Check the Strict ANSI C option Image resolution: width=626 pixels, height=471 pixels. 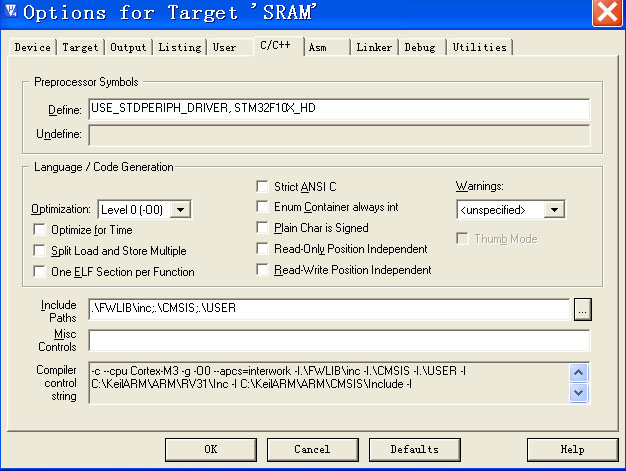pos(263,186)
